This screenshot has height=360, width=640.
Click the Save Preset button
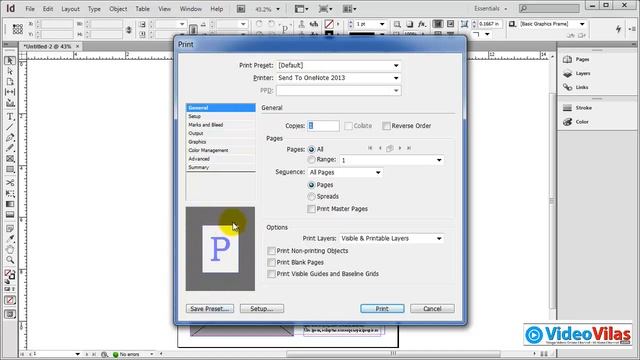tap(210, 309)
